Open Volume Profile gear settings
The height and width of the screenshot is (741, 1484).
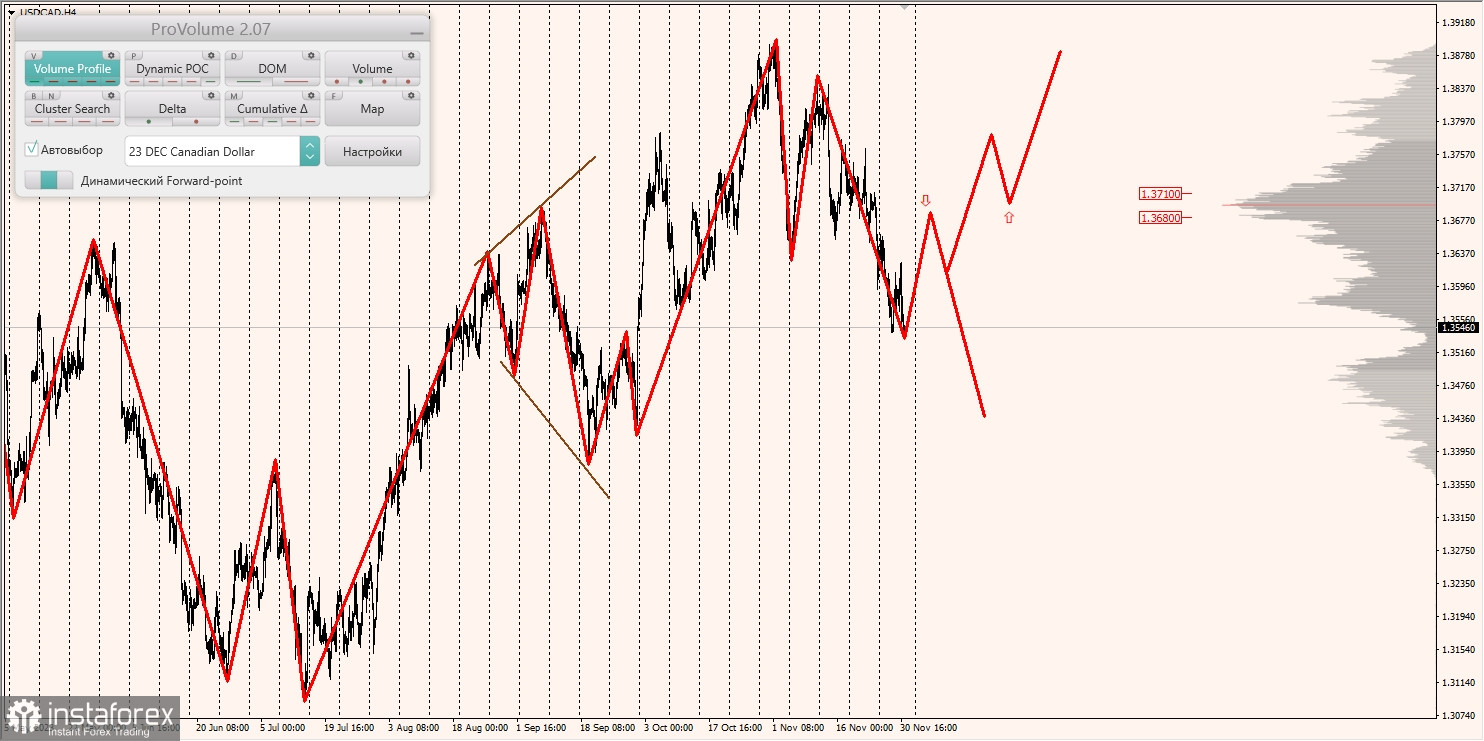tap(111, 55)
